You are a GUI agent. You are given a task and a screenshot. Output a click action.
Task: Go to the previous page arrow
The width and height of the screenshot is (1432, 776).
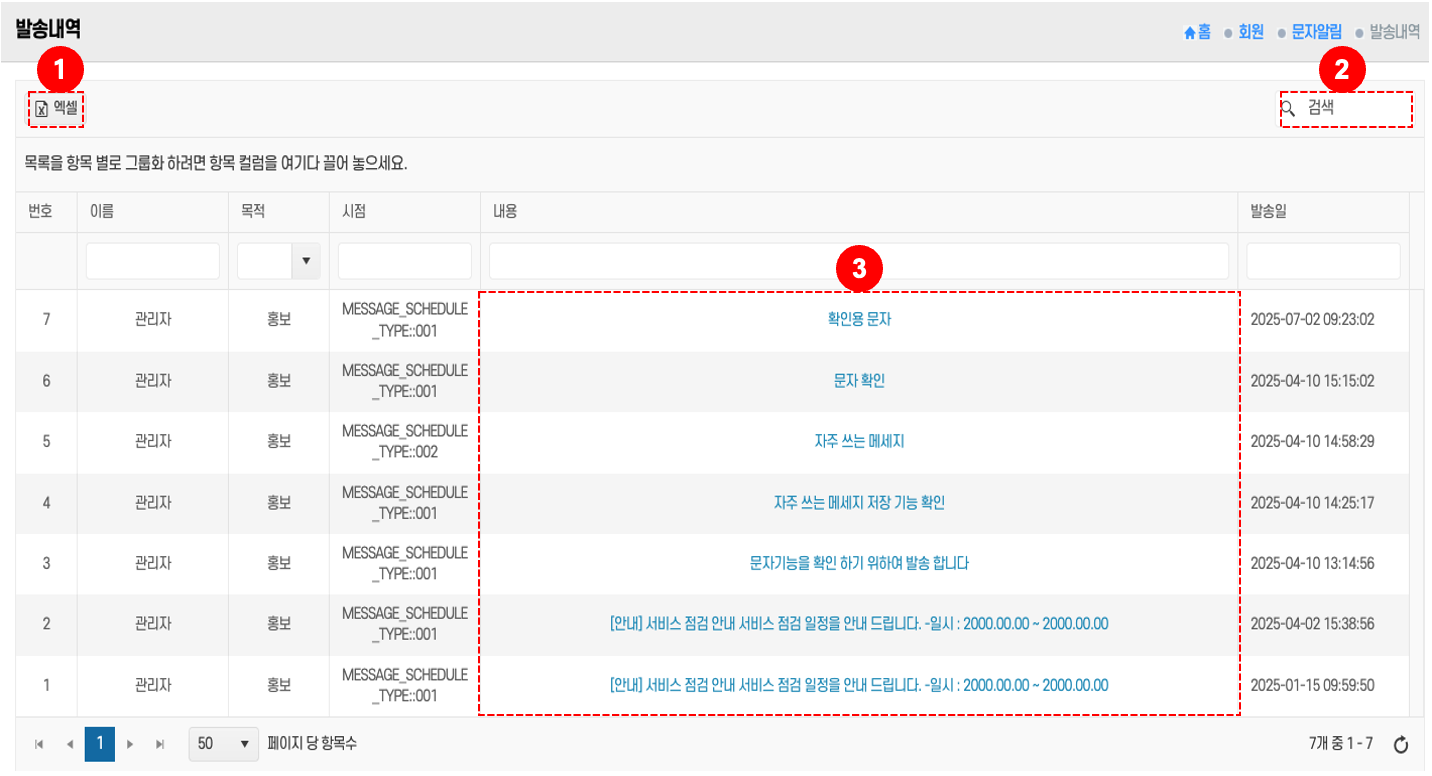pos(70,744)
